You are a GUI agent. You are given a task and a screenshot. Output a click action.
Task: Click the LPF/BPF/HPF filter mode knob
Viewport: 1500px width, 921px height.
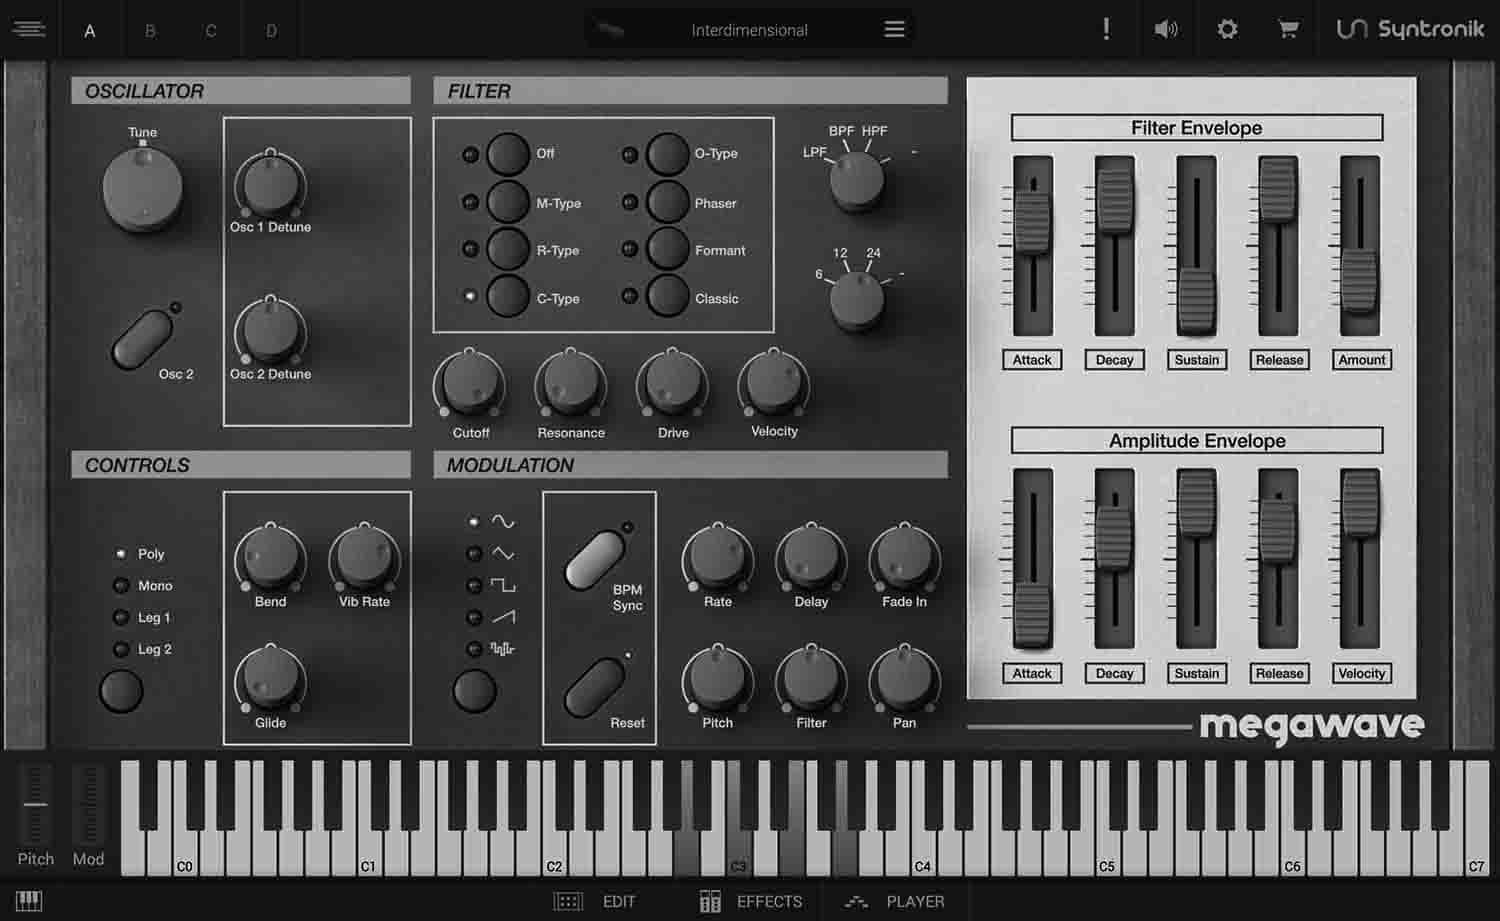click(858, 182)
